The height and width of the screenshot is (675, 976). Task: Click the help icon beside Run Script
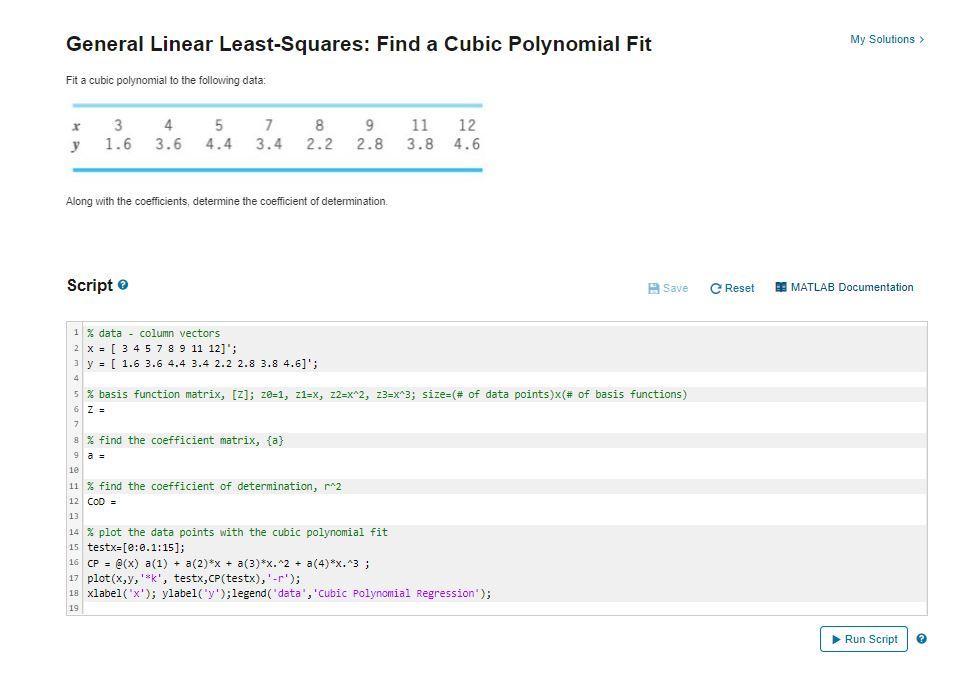click(921, 639)
